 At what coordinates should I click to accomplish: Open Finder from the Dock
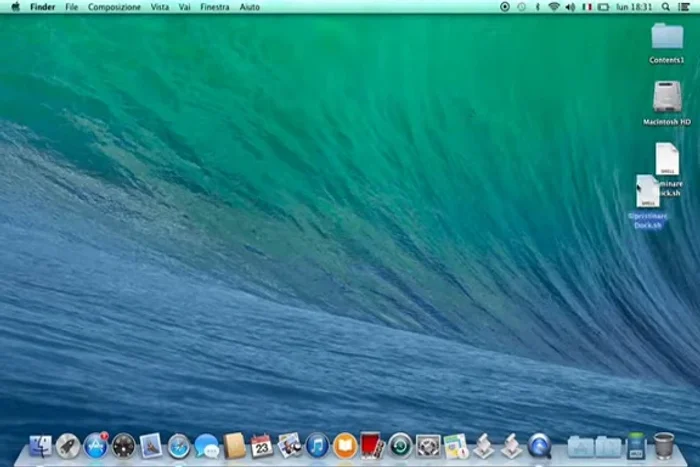(x=41, y=445)
